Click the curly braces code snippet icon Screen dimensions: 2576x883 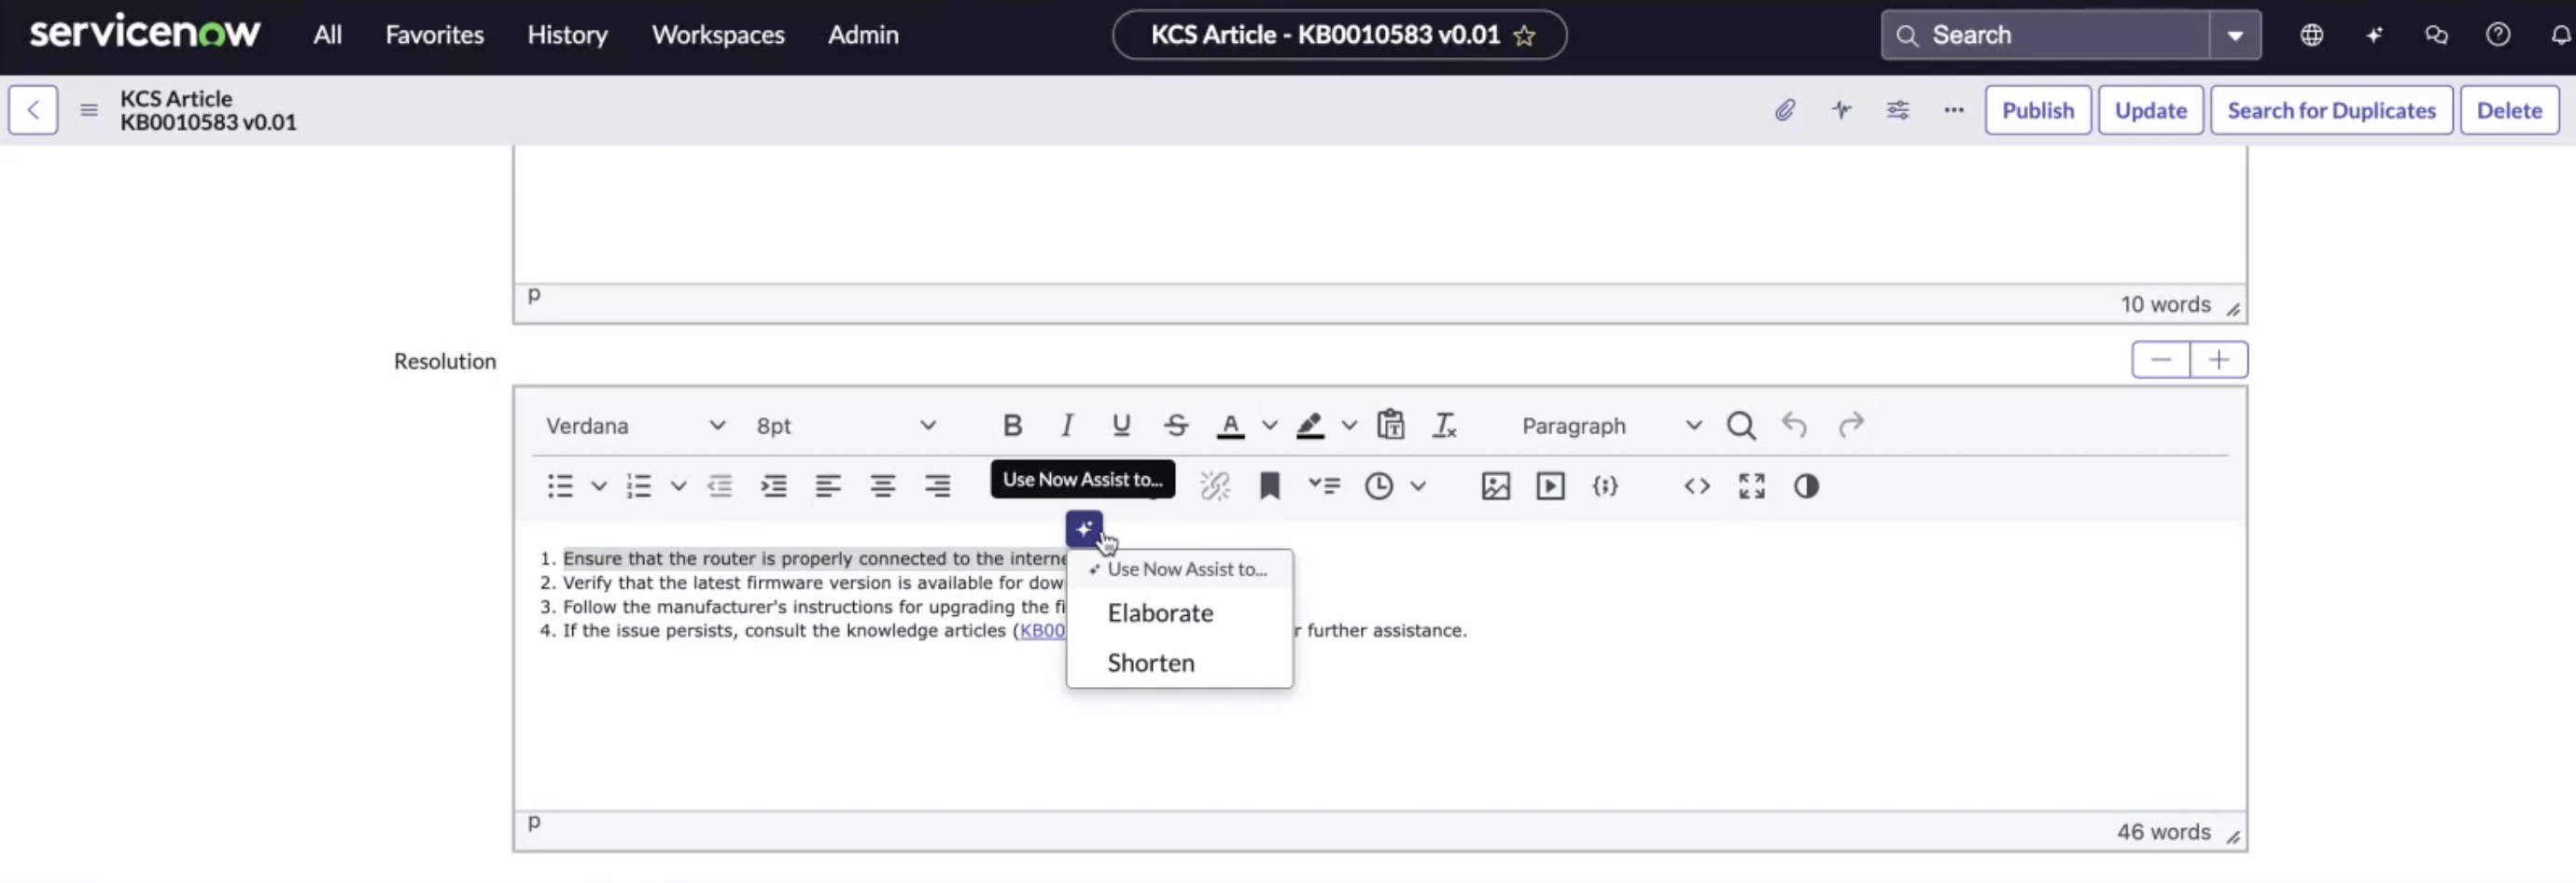(x=1605, y=486)
